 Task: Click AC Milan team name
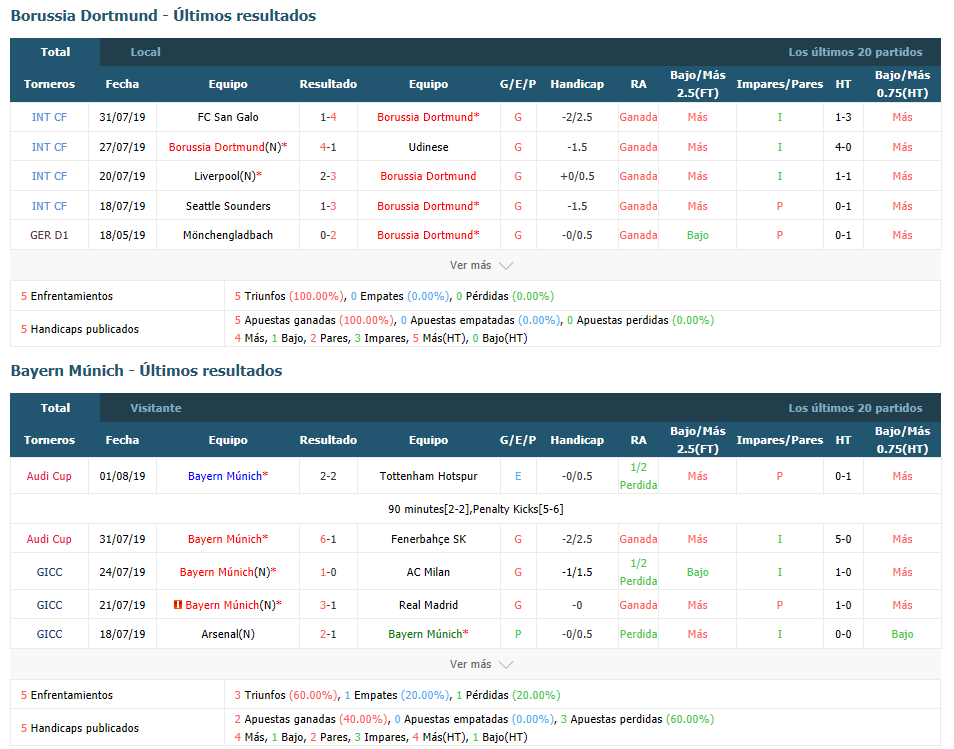point(428,572)
